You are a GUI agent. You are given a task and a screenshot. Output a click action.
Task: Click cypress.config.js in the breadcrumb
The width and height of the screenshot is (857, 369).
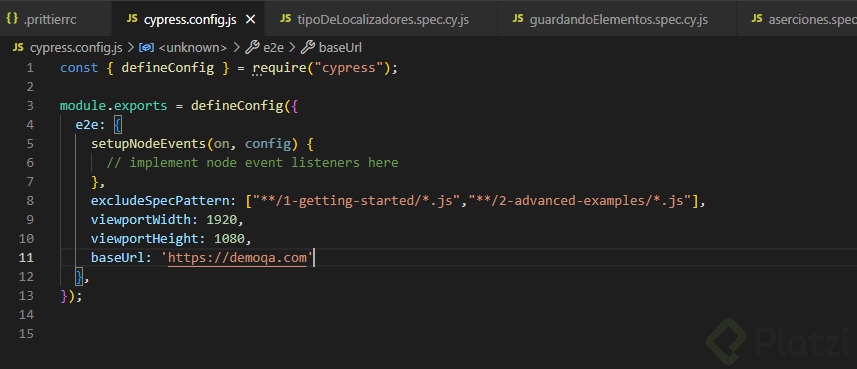76,48
